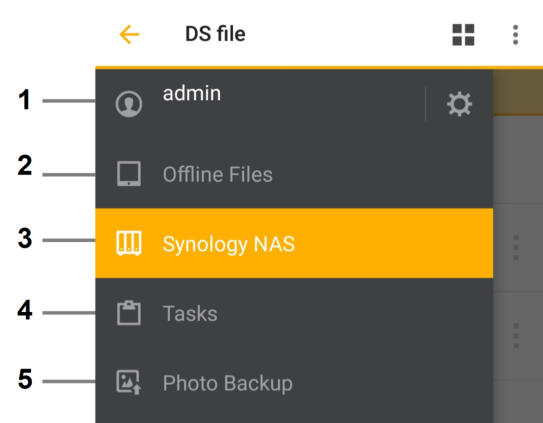Open dimmed options dots beside Tasks row
543x423 pixels.
516,336
